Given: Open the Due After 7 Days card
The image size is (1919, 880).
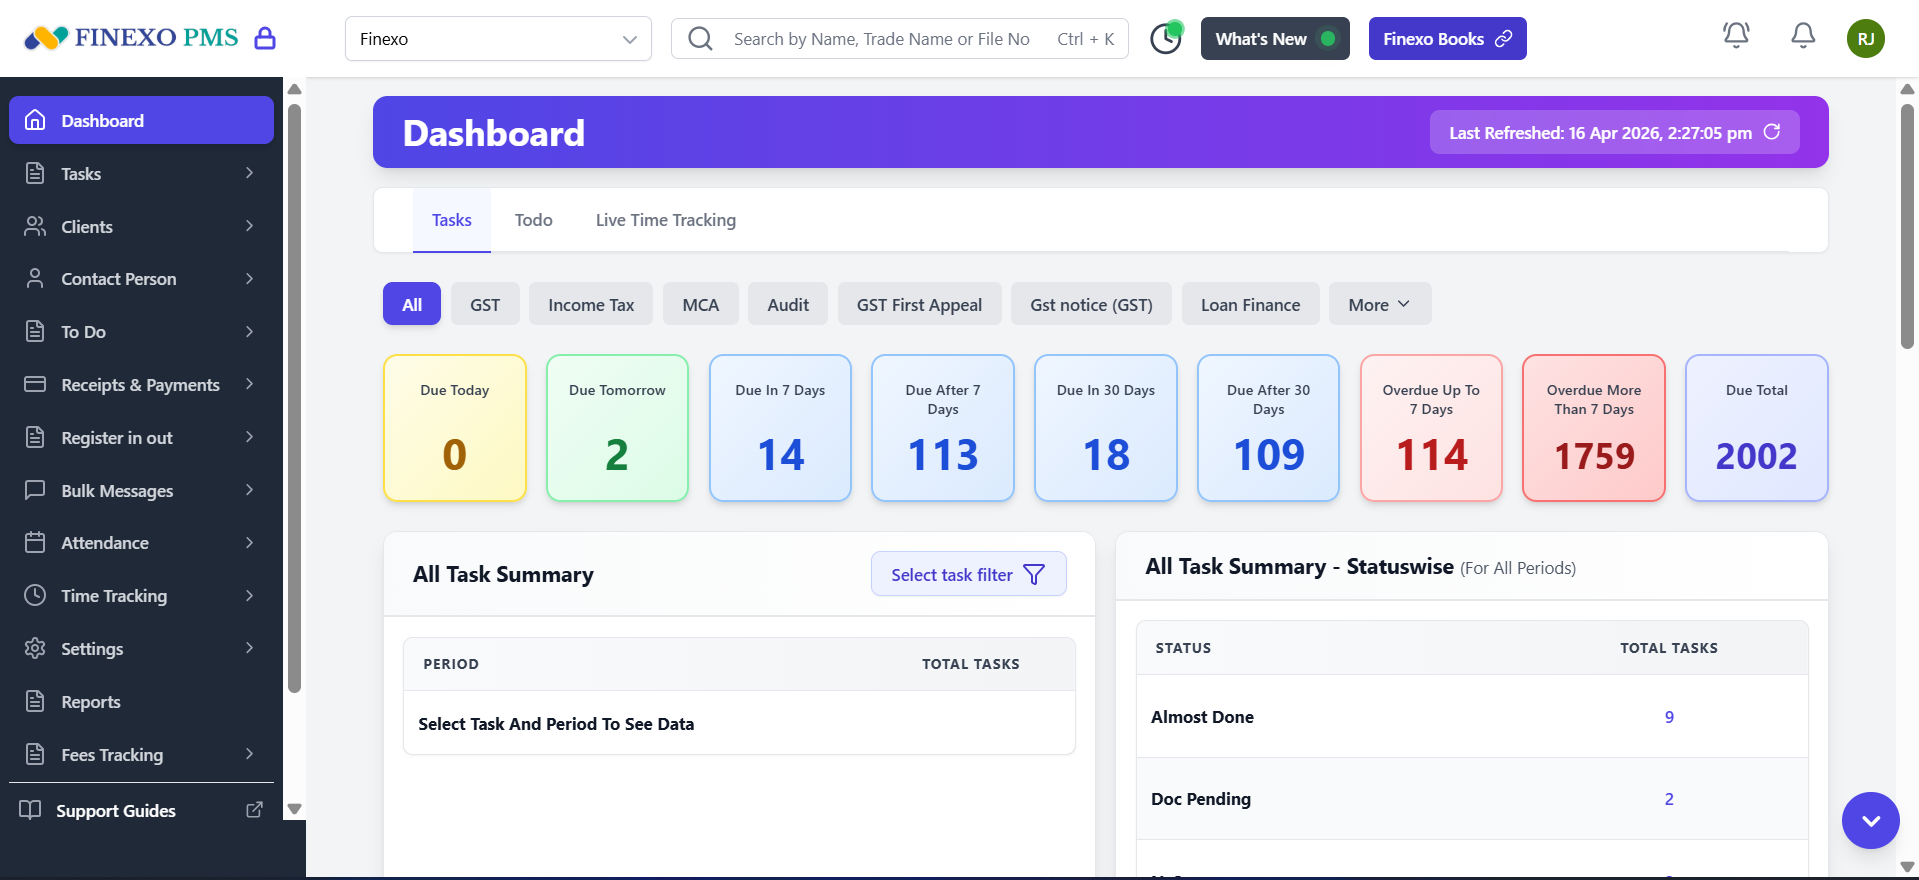Looking at the screenshot, I should [x=943, y=428].
